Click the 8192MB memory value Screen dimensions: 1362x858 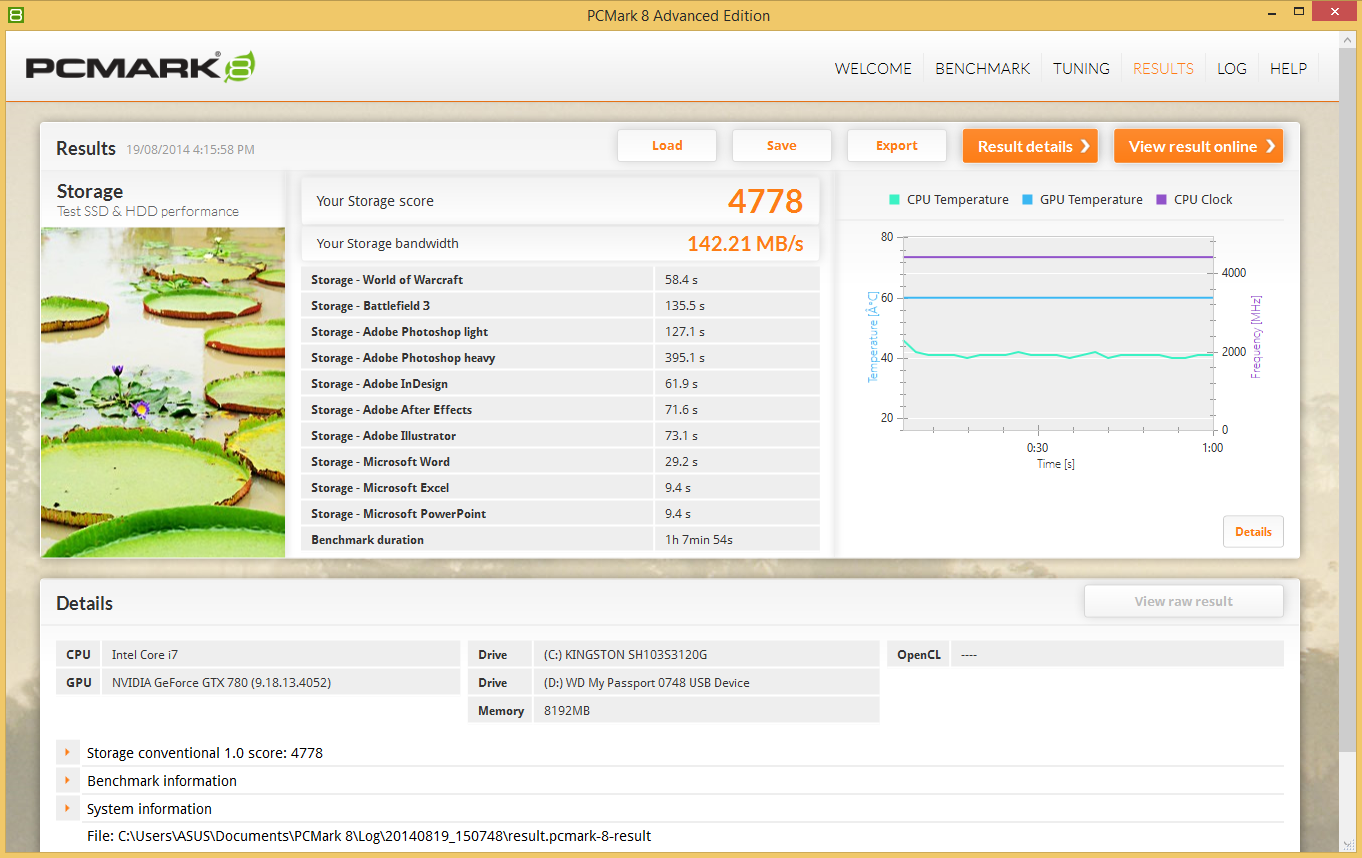[568, 711]
